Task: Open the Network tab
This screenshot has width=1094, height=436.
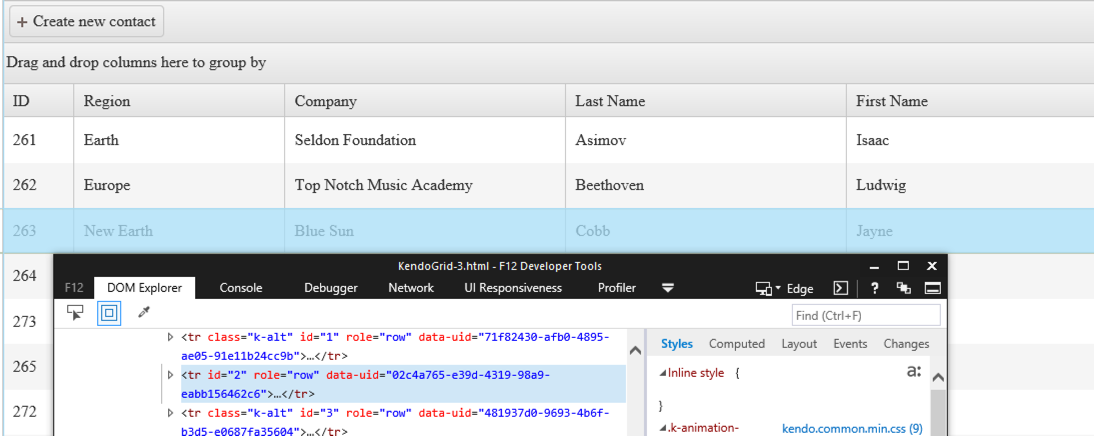Action: 411,288
